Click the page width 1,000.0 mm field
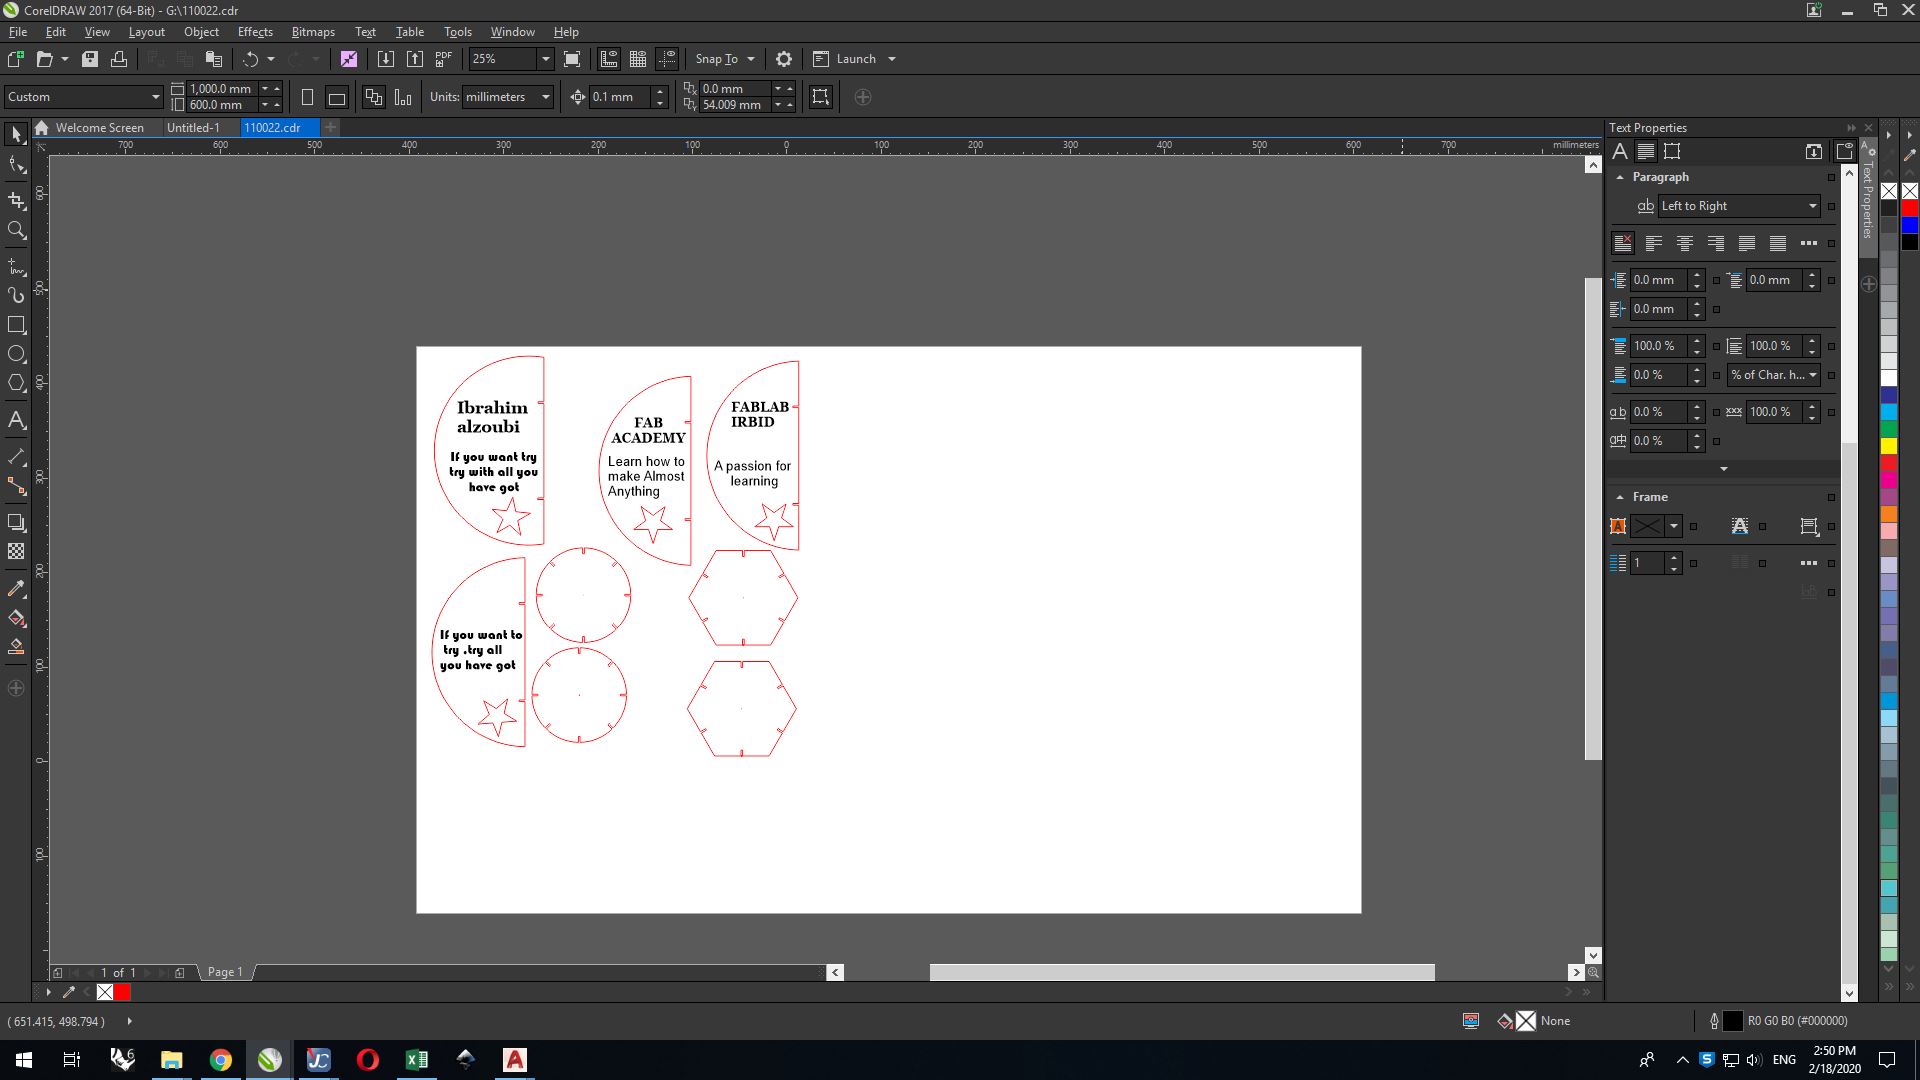The image size is (1920, 1080). pyautogui.click(x=223, y=89)
